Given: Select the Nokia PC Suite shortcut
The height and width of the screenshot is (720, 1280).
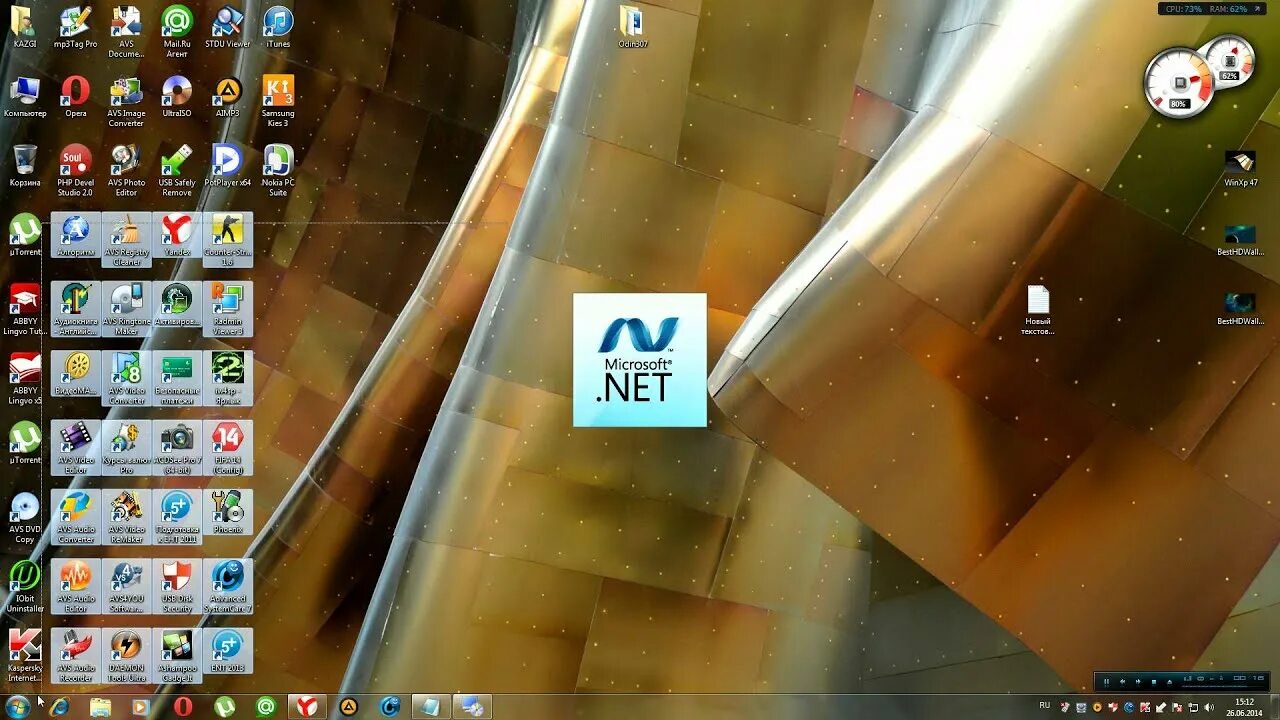Looking at the screenshot, I should pos(278,171).
